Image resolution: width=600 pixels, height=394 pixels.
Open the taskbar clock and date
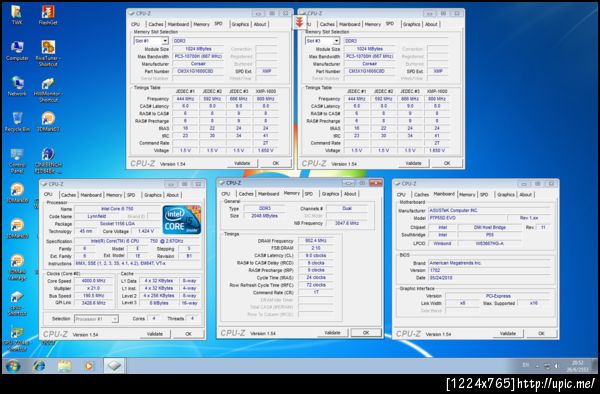point(577,366)
